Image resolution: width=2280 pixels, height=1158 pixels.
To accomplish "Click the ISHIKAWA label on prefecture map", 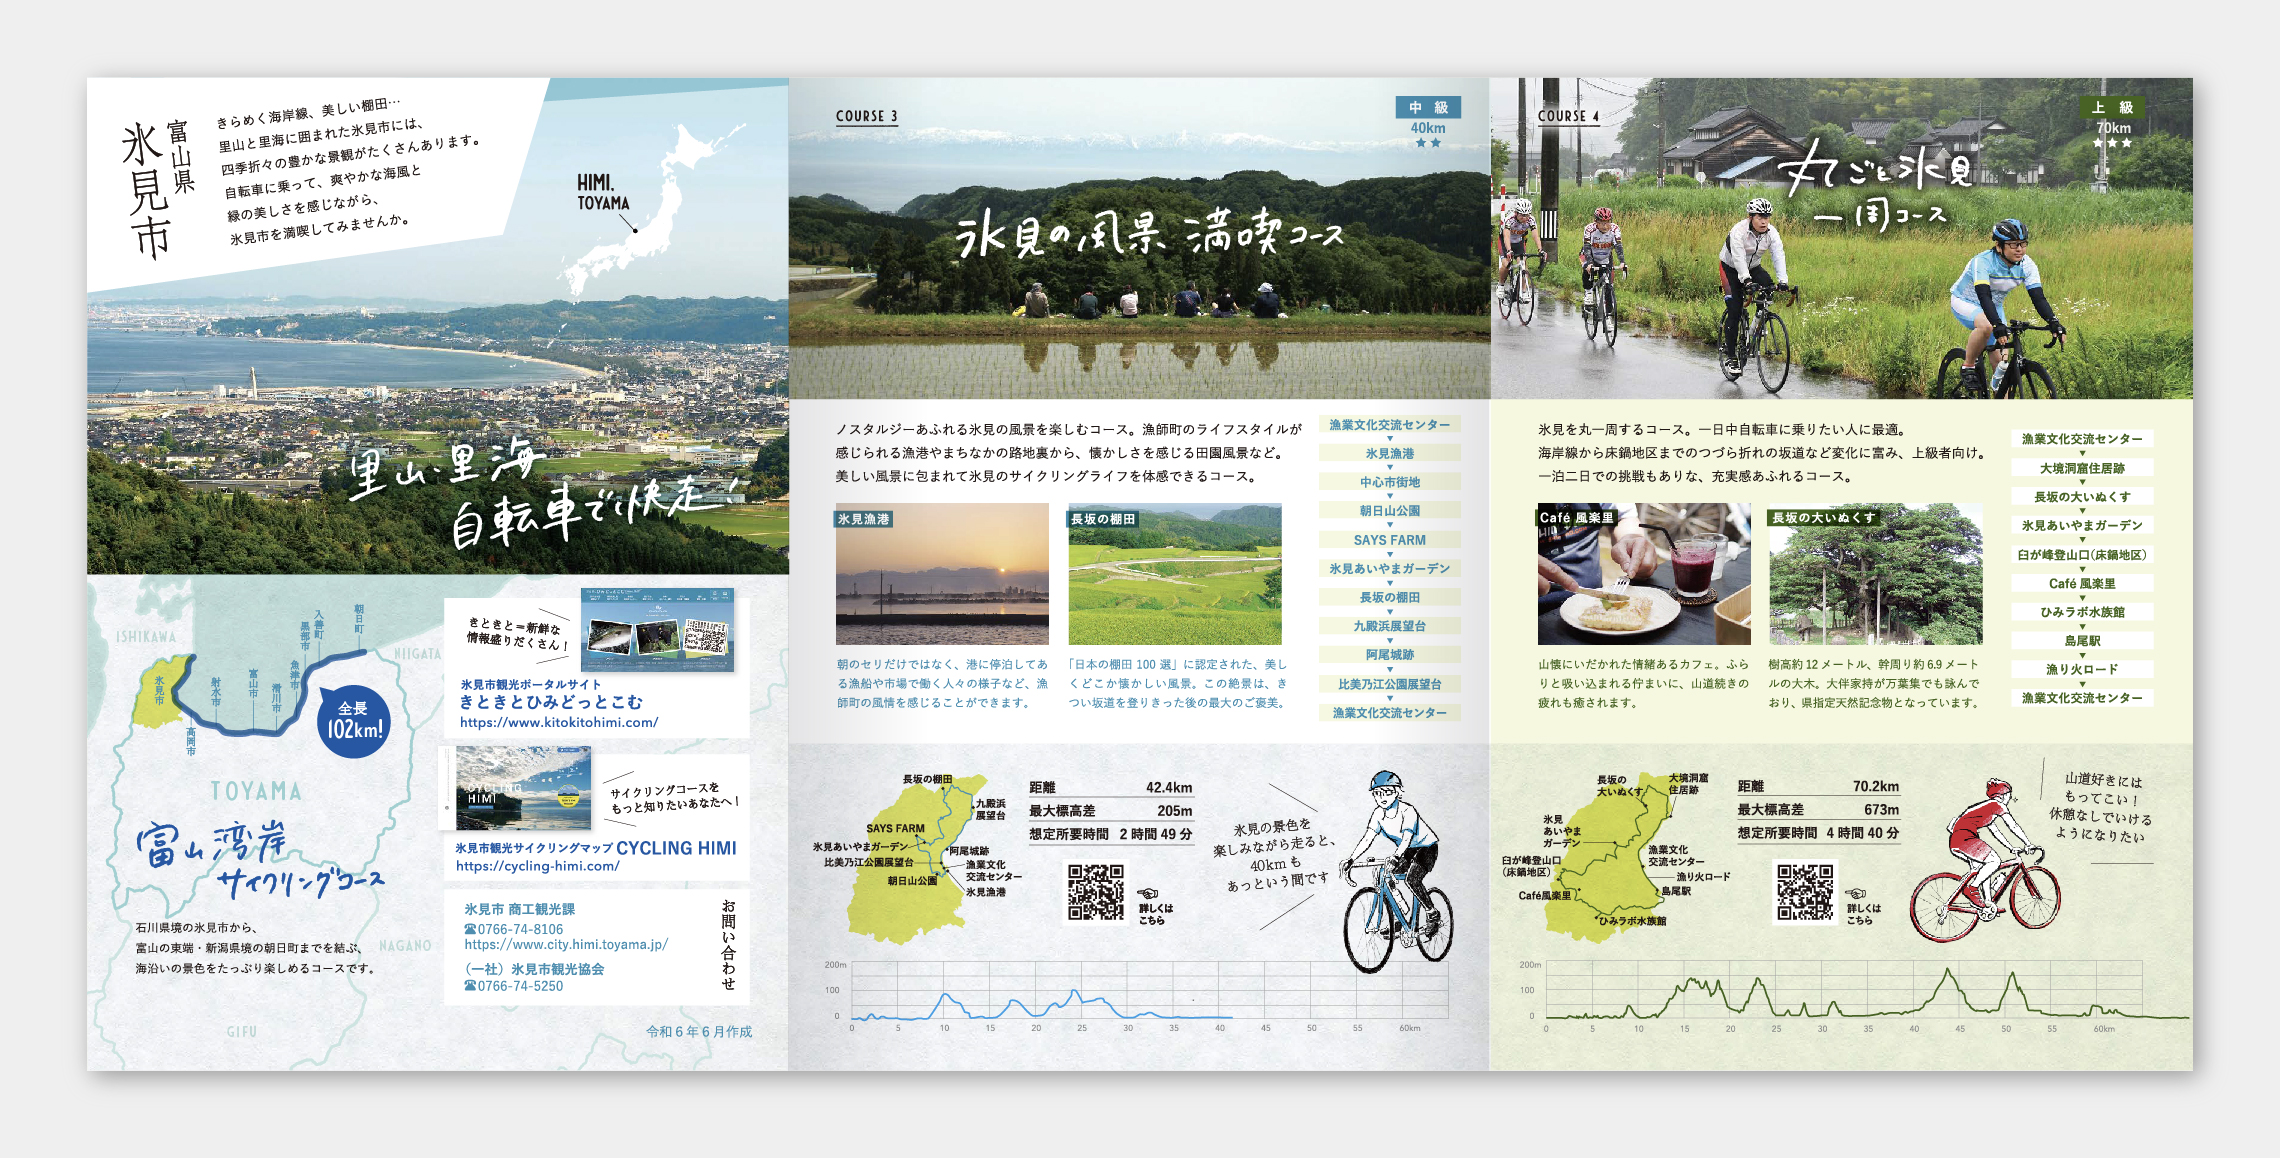I will 146,637.
